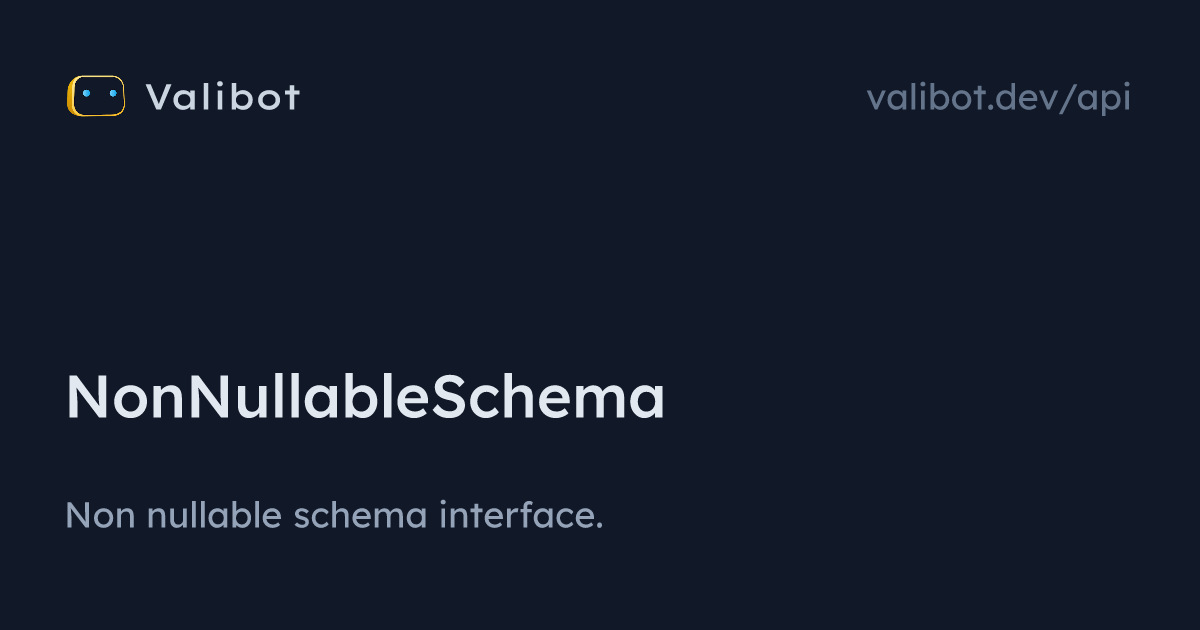Open the valibot.dev/api link

pyautogui.click(x=999, y=98)
